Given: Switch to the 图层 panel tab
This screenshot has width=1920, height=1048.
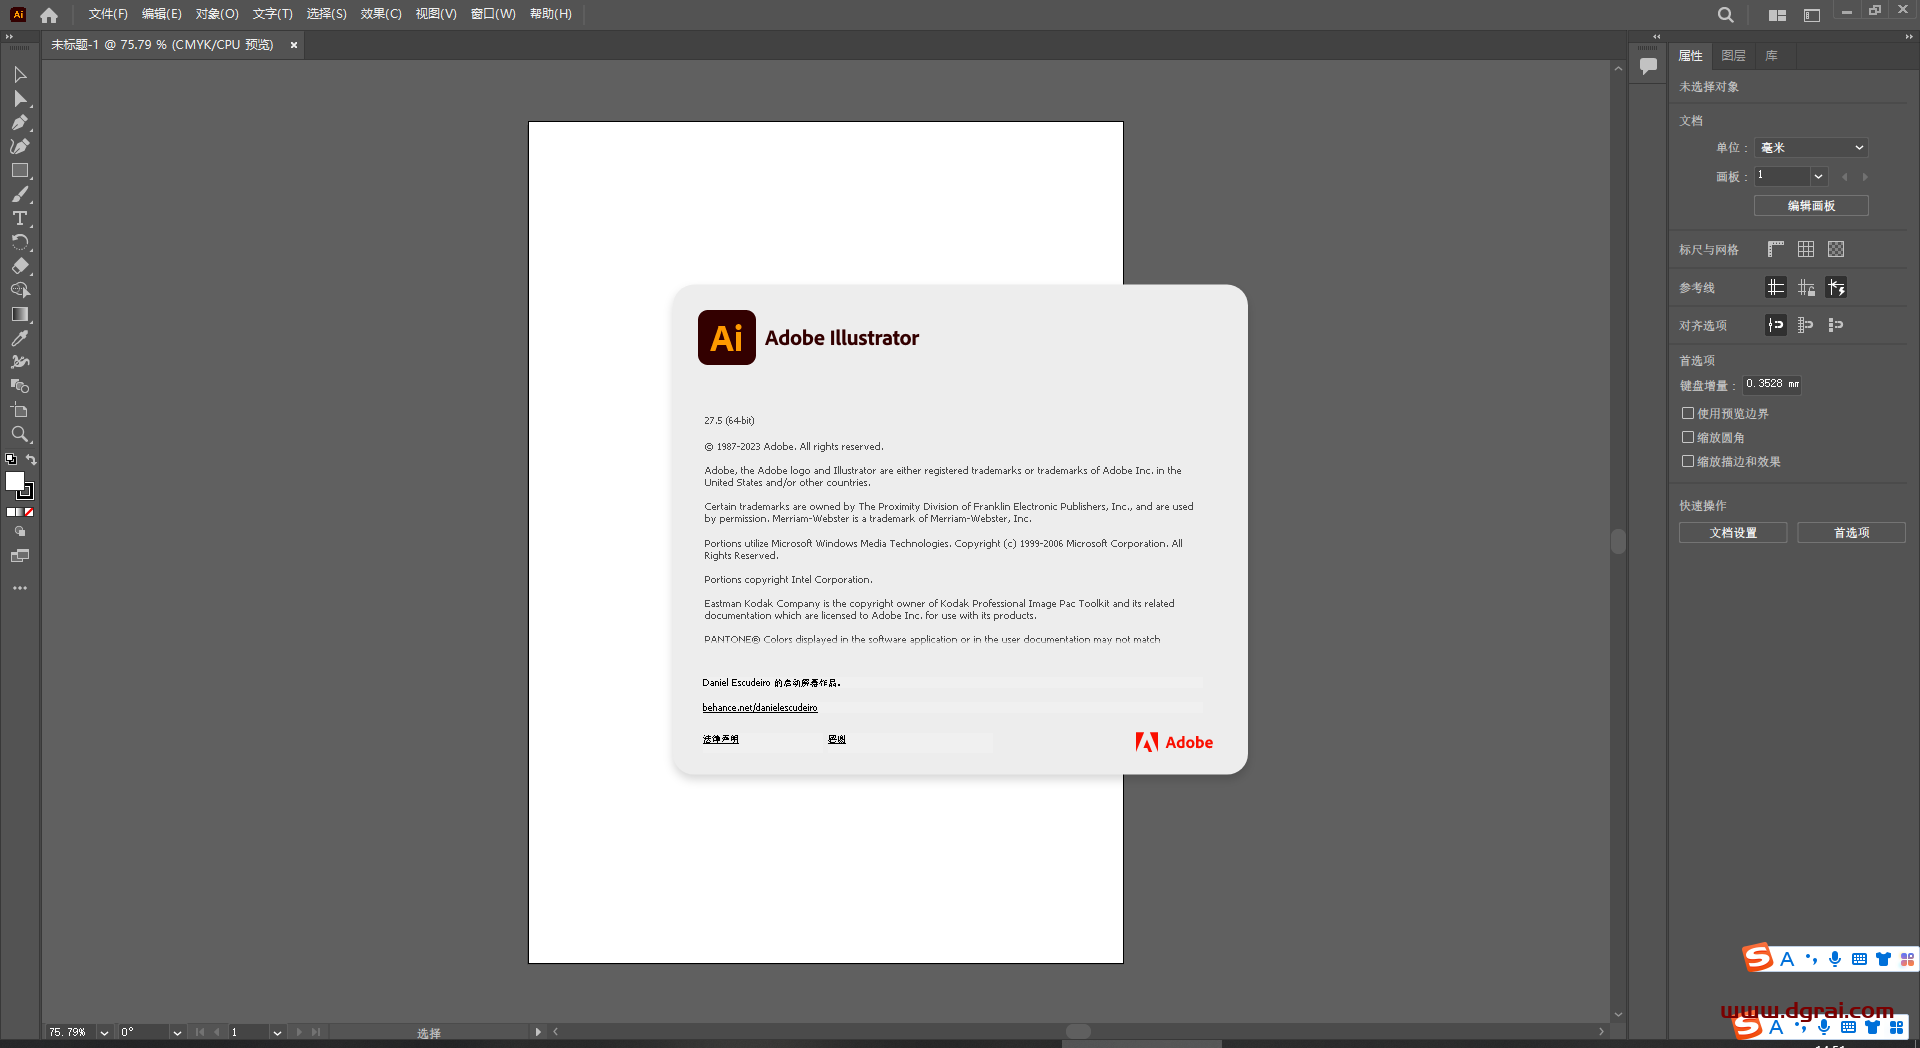Looking at the screenshot, I should [x=1733, y=55].
